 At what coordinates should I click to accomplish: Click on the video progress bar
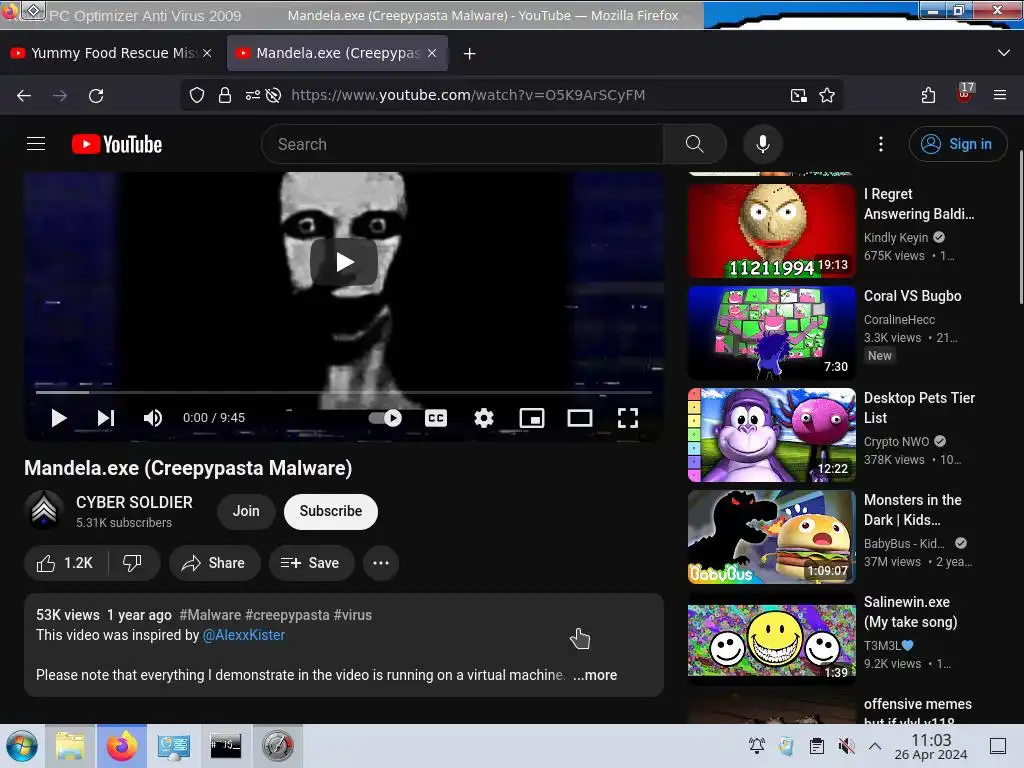344,392
